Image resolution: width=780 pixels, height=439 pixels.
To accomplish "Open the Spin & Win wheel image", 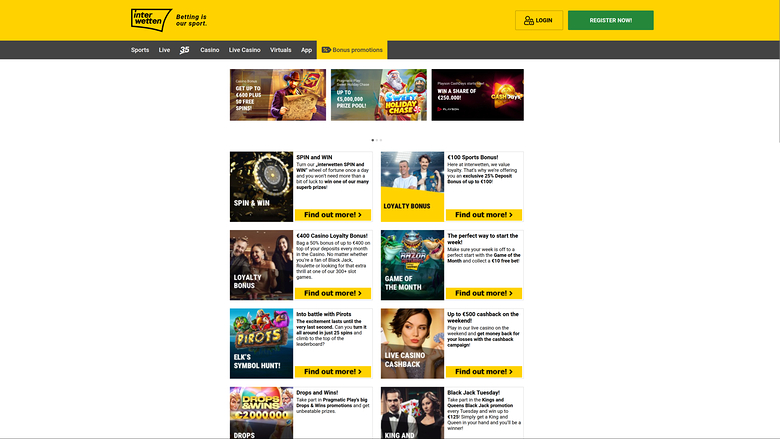I will click(261, 186).
